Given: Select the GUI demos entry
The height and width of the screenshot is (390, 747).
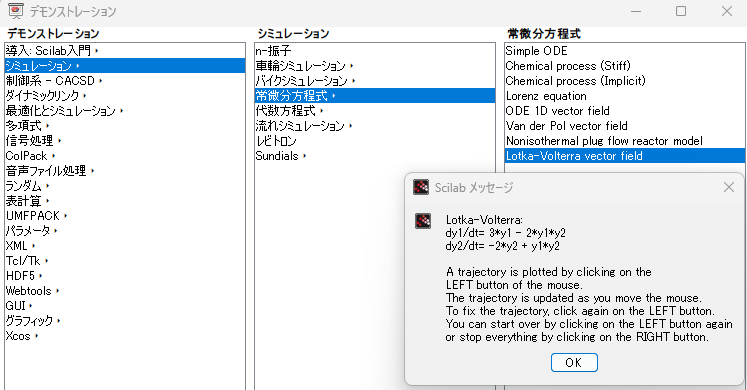Looking at the screenshot, I should click(x=125, y=306).
